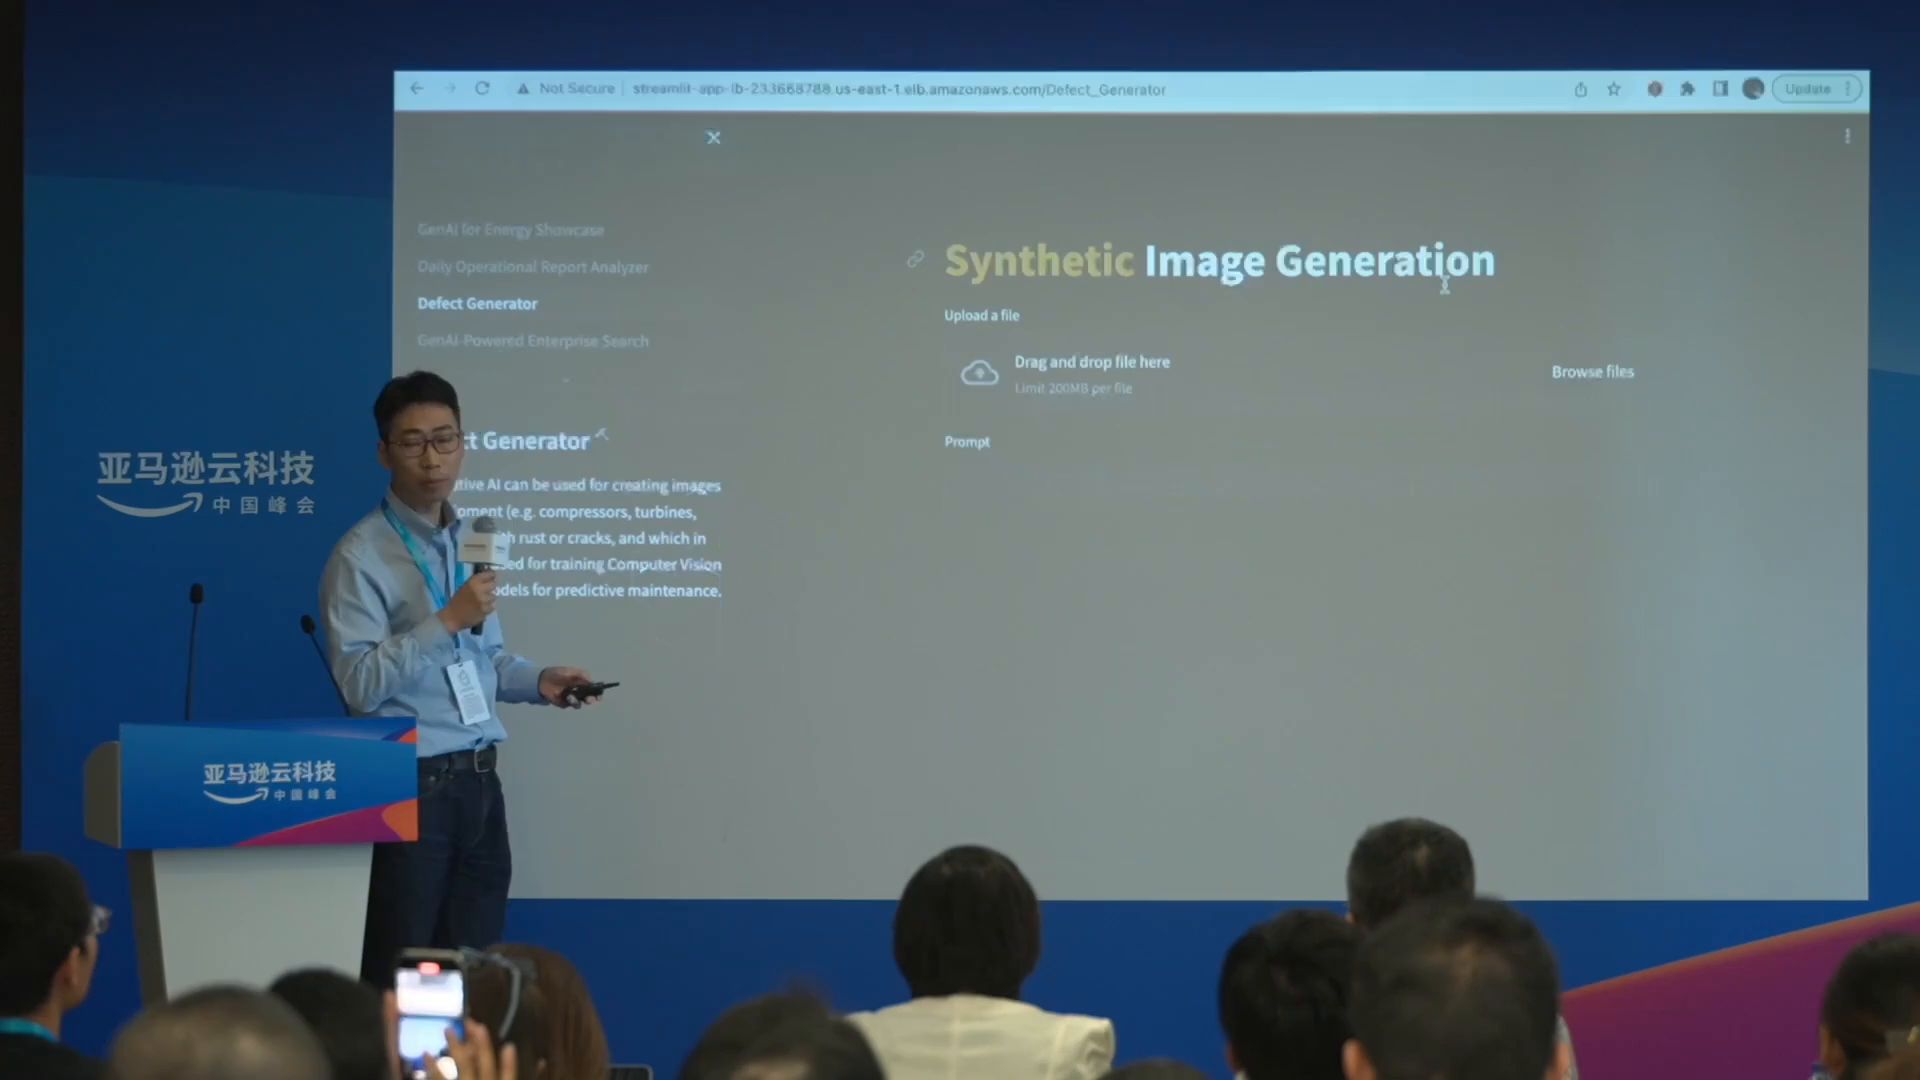The width and height of the screenshot is (1920, 1080).
Task: Bookmark page with star icon
Action: tap(1613, 89)
